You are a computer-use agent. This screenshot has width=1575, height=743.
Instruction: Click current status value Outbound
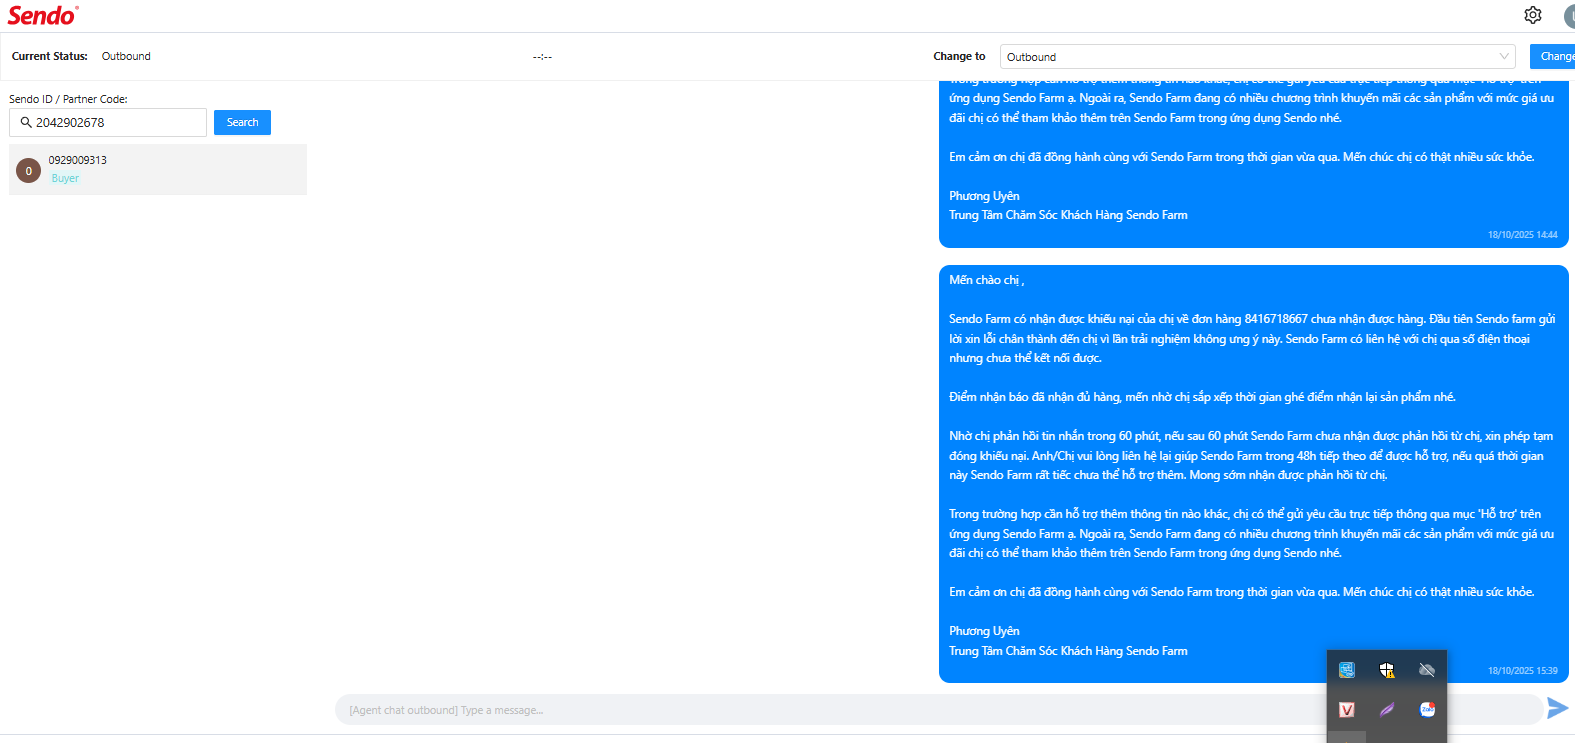[126, 56]
